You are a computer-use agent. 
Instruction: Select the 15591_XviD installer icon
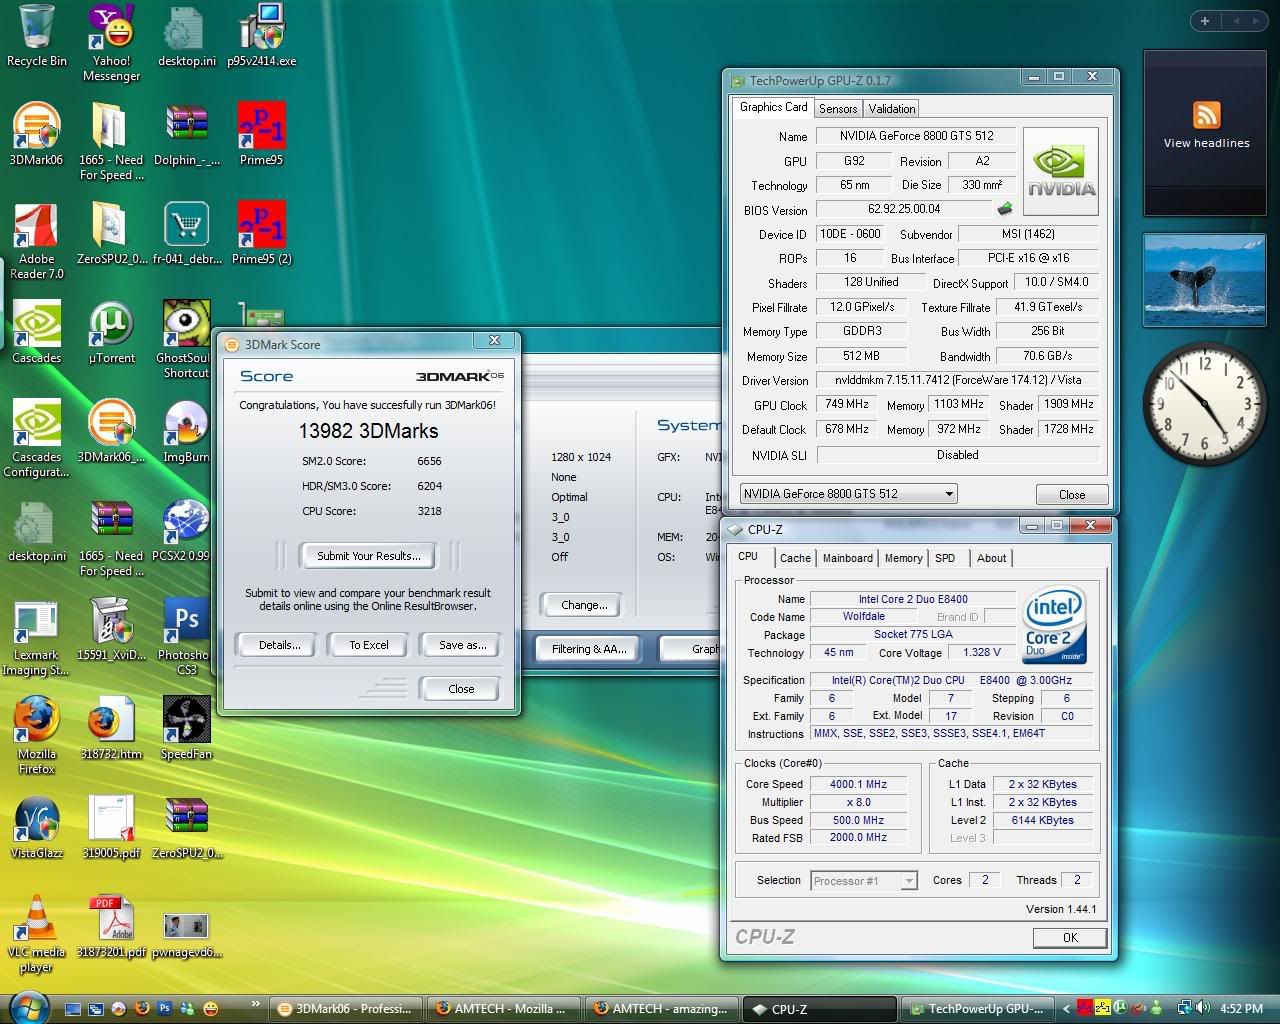[x=111, y=629]
